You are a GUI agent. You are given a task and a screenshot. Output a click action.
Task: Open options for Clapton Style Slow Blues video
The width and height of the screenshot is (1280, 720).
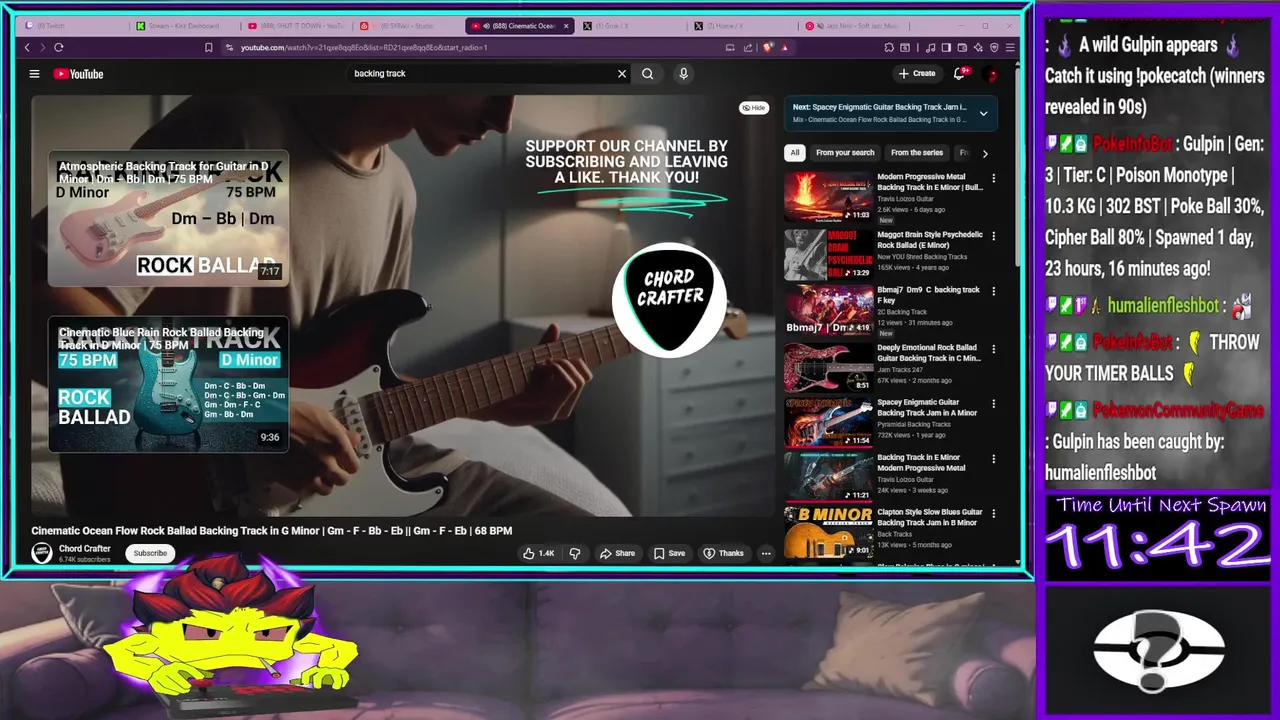993,514
